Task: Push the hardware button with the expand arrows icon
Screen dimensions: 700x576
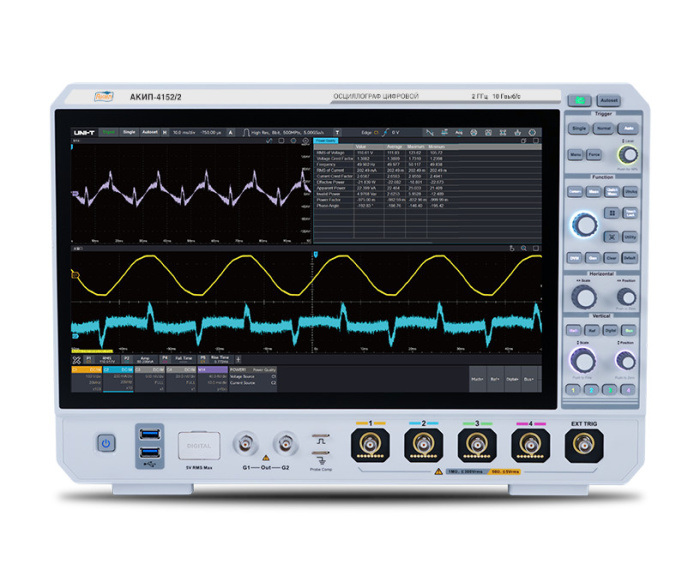Action: pyautogui.click(x=612, y=237)
